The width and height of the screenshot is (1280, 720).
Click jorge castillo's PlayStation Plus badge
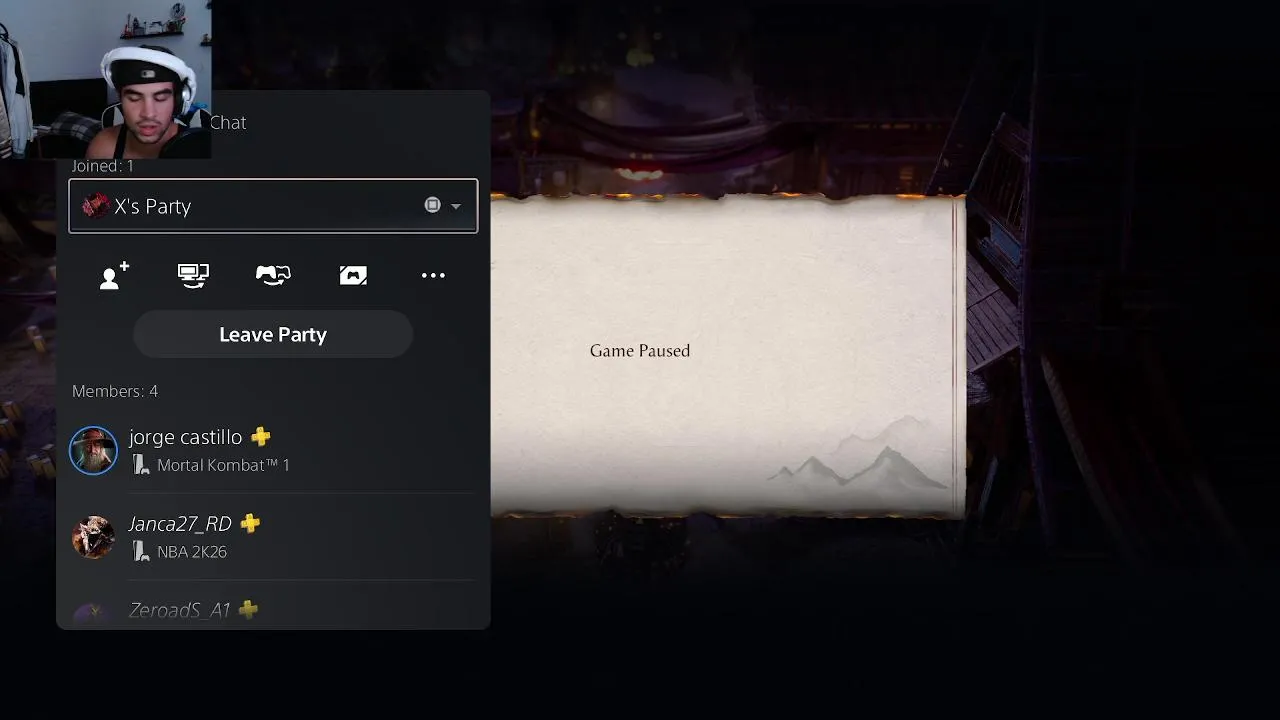[x=260, y=437]
